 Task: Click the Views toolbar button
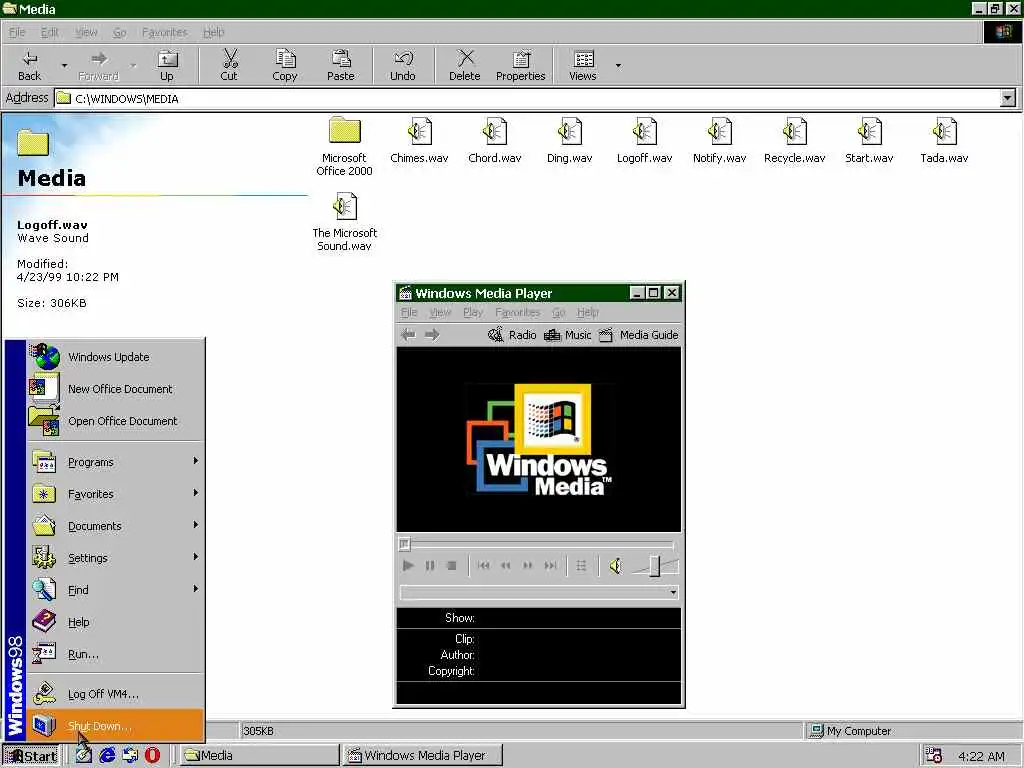[x=583, y=65]
